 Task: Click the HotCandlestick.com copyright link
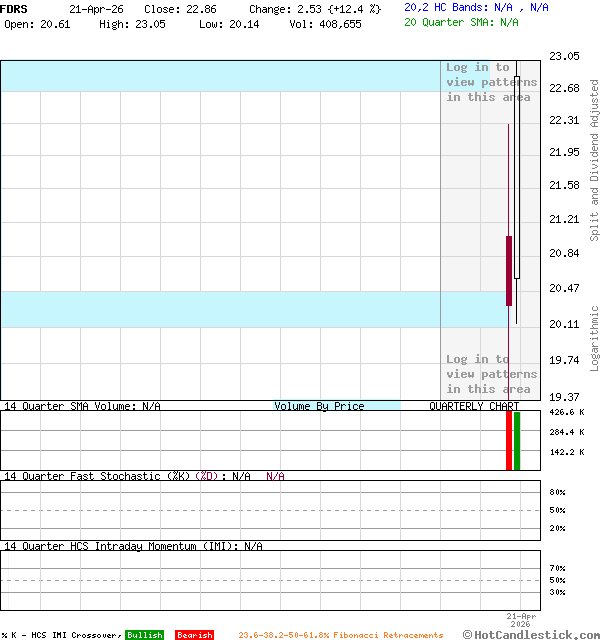pyautogui.click(x=531, y=634)
